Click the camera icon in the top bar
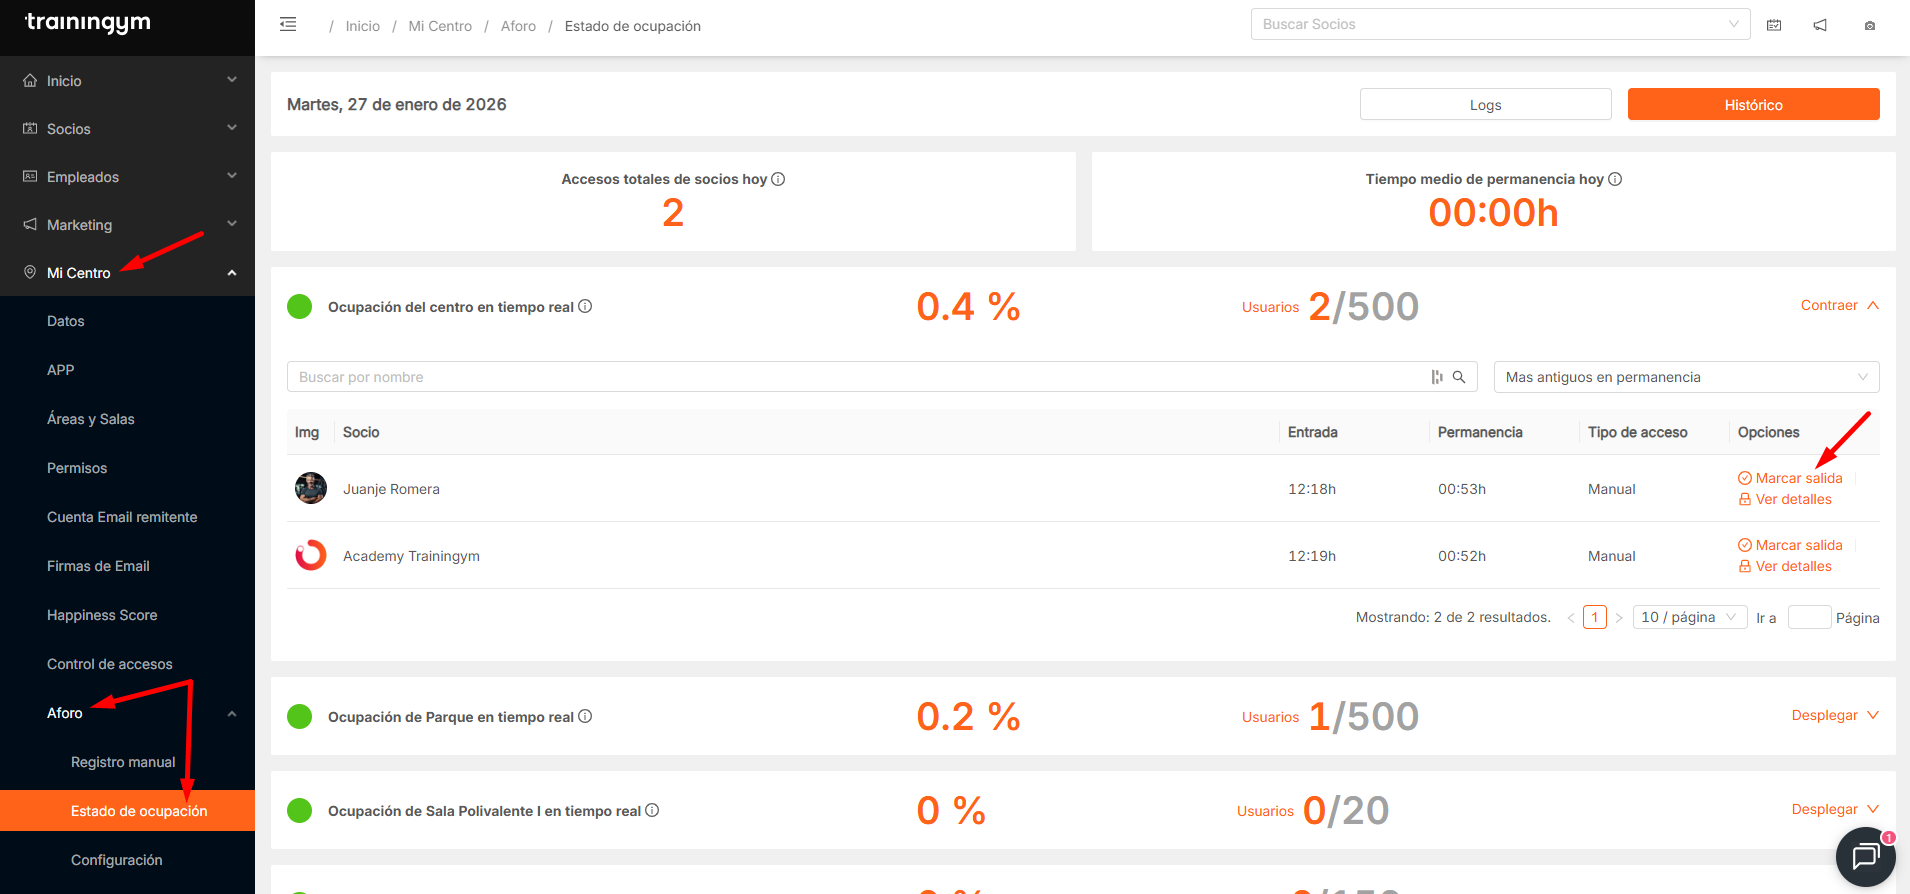Viewport: 1910px width, 894px height. coord(1869,26)
